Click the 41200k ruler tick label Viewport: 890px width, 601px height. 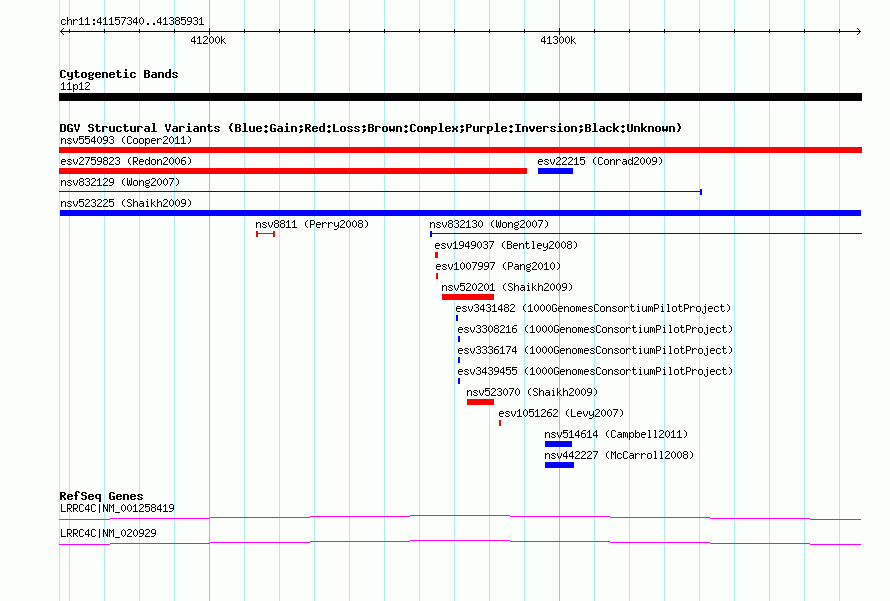(208, 40)
